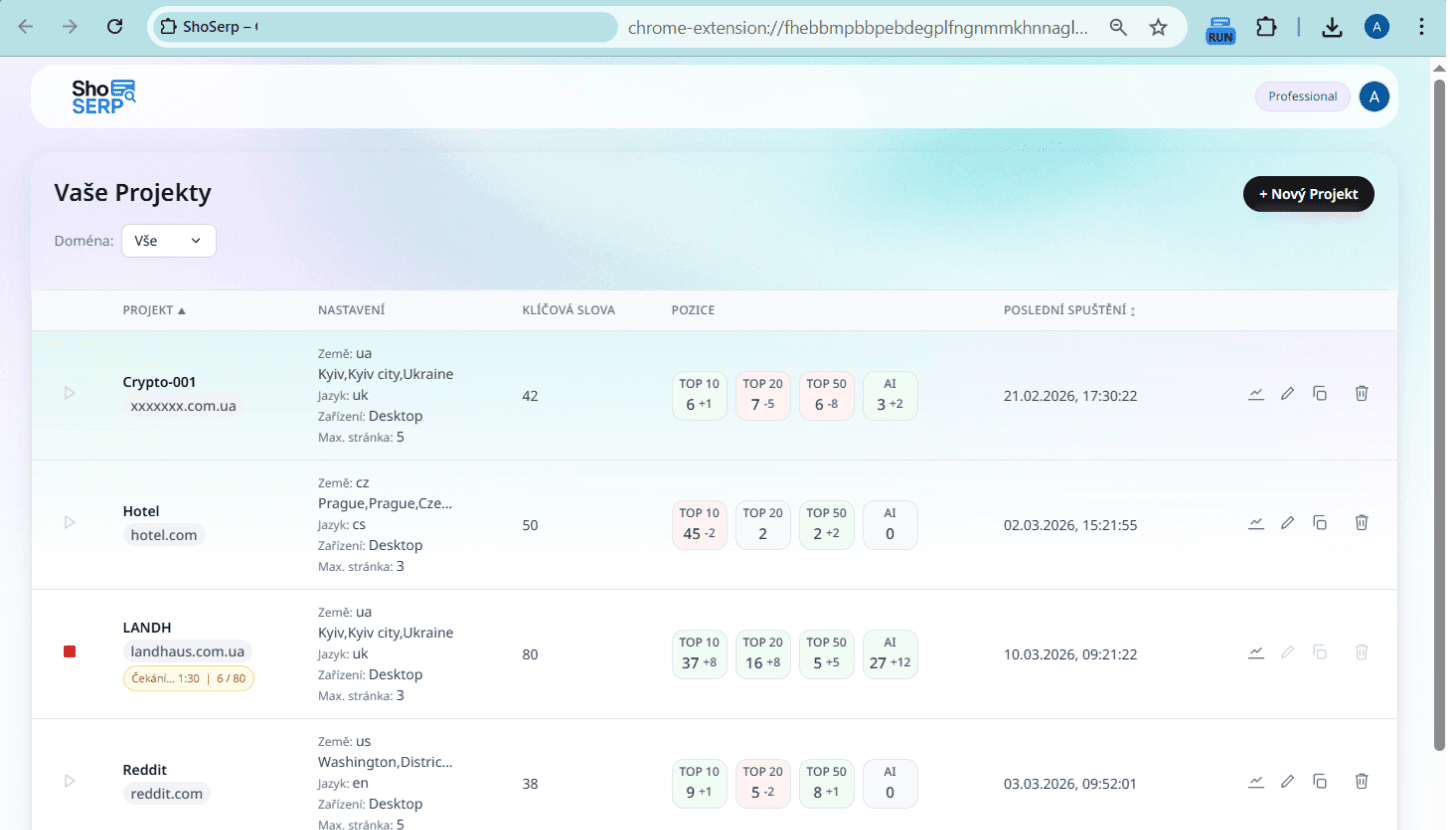
Task: Click Reddit TOP 50 badge showing 8
Action: point(826,783)
